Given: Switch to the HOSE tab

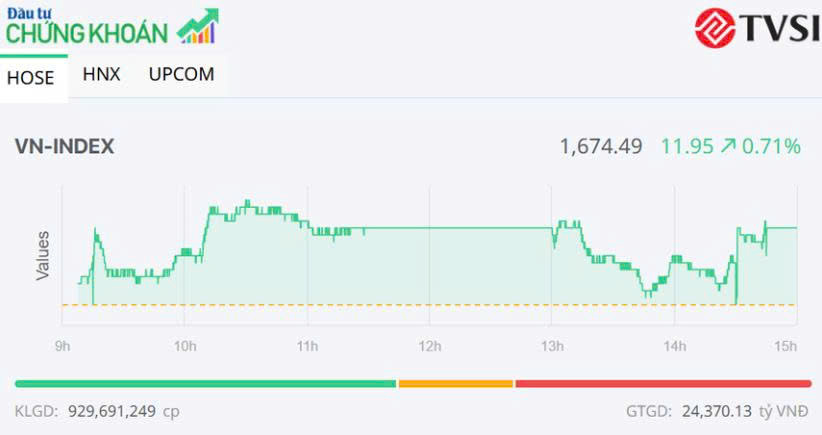Looking at the screenshot, I should pos(31,78).
